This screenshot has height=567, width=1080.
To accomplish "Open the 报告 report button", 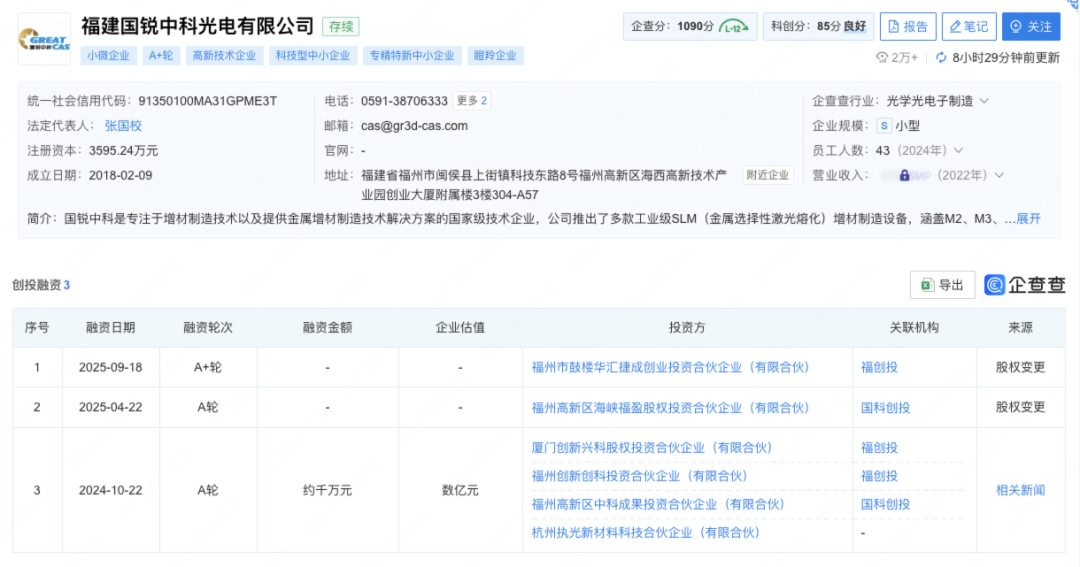I will point(907,27).
